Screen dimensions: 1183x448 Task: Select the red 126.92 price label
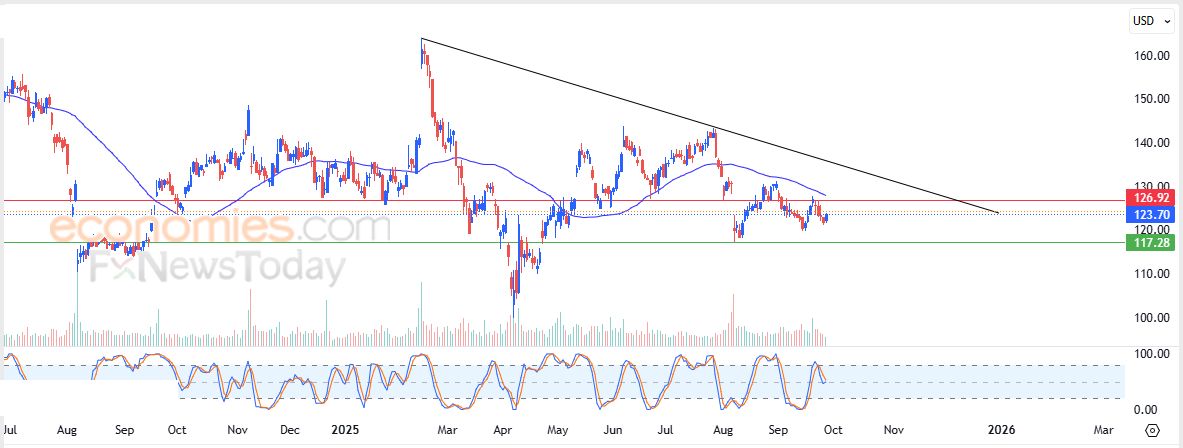(x=1149, y=198)
